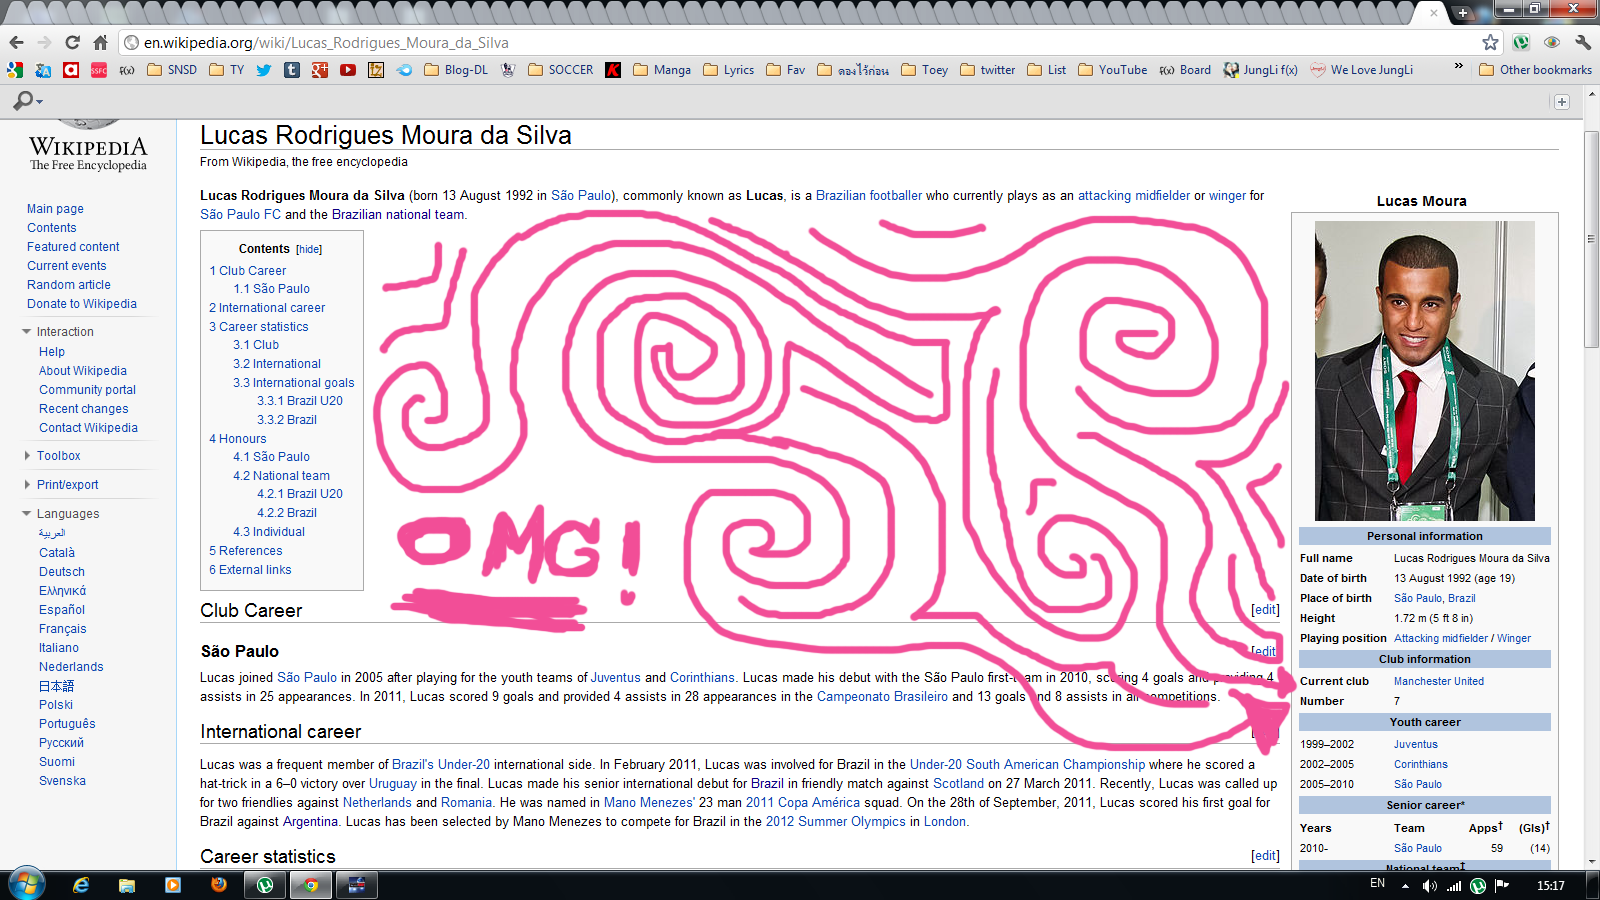The width and height of the screenshot is (1600, 900).
Task: Open the Manga bookmarks folder
Action: click(x=662, y=70)
